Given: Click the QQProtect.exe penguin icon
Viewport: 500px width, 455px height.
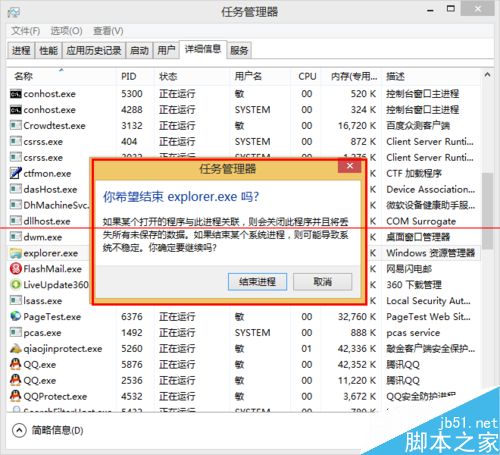Looking at the screenshot, I should pyautogui.click(x=16, y=396).
